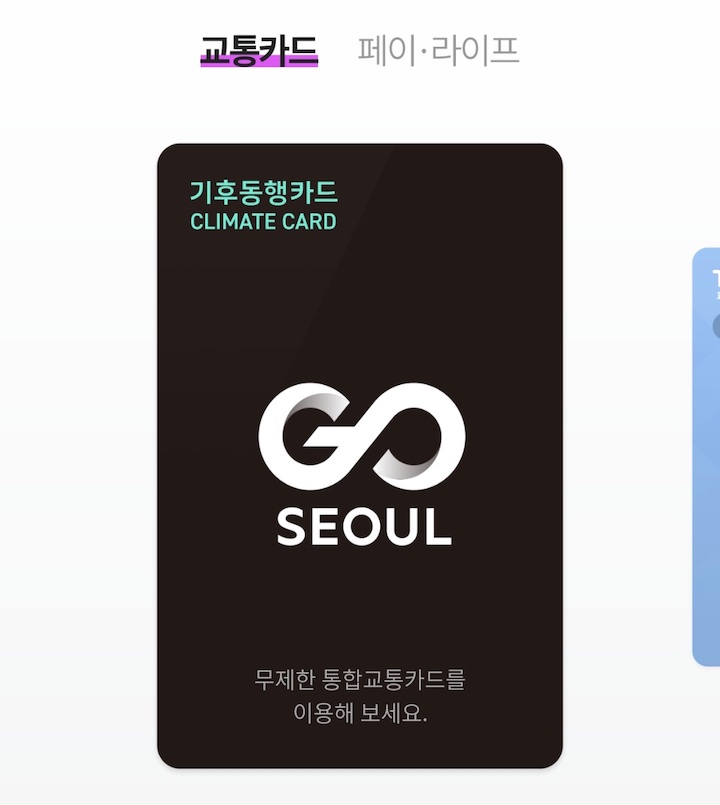
Task: Tap the letter S in SEOUL
Action: pyautogui.click(x=293, y=527)
